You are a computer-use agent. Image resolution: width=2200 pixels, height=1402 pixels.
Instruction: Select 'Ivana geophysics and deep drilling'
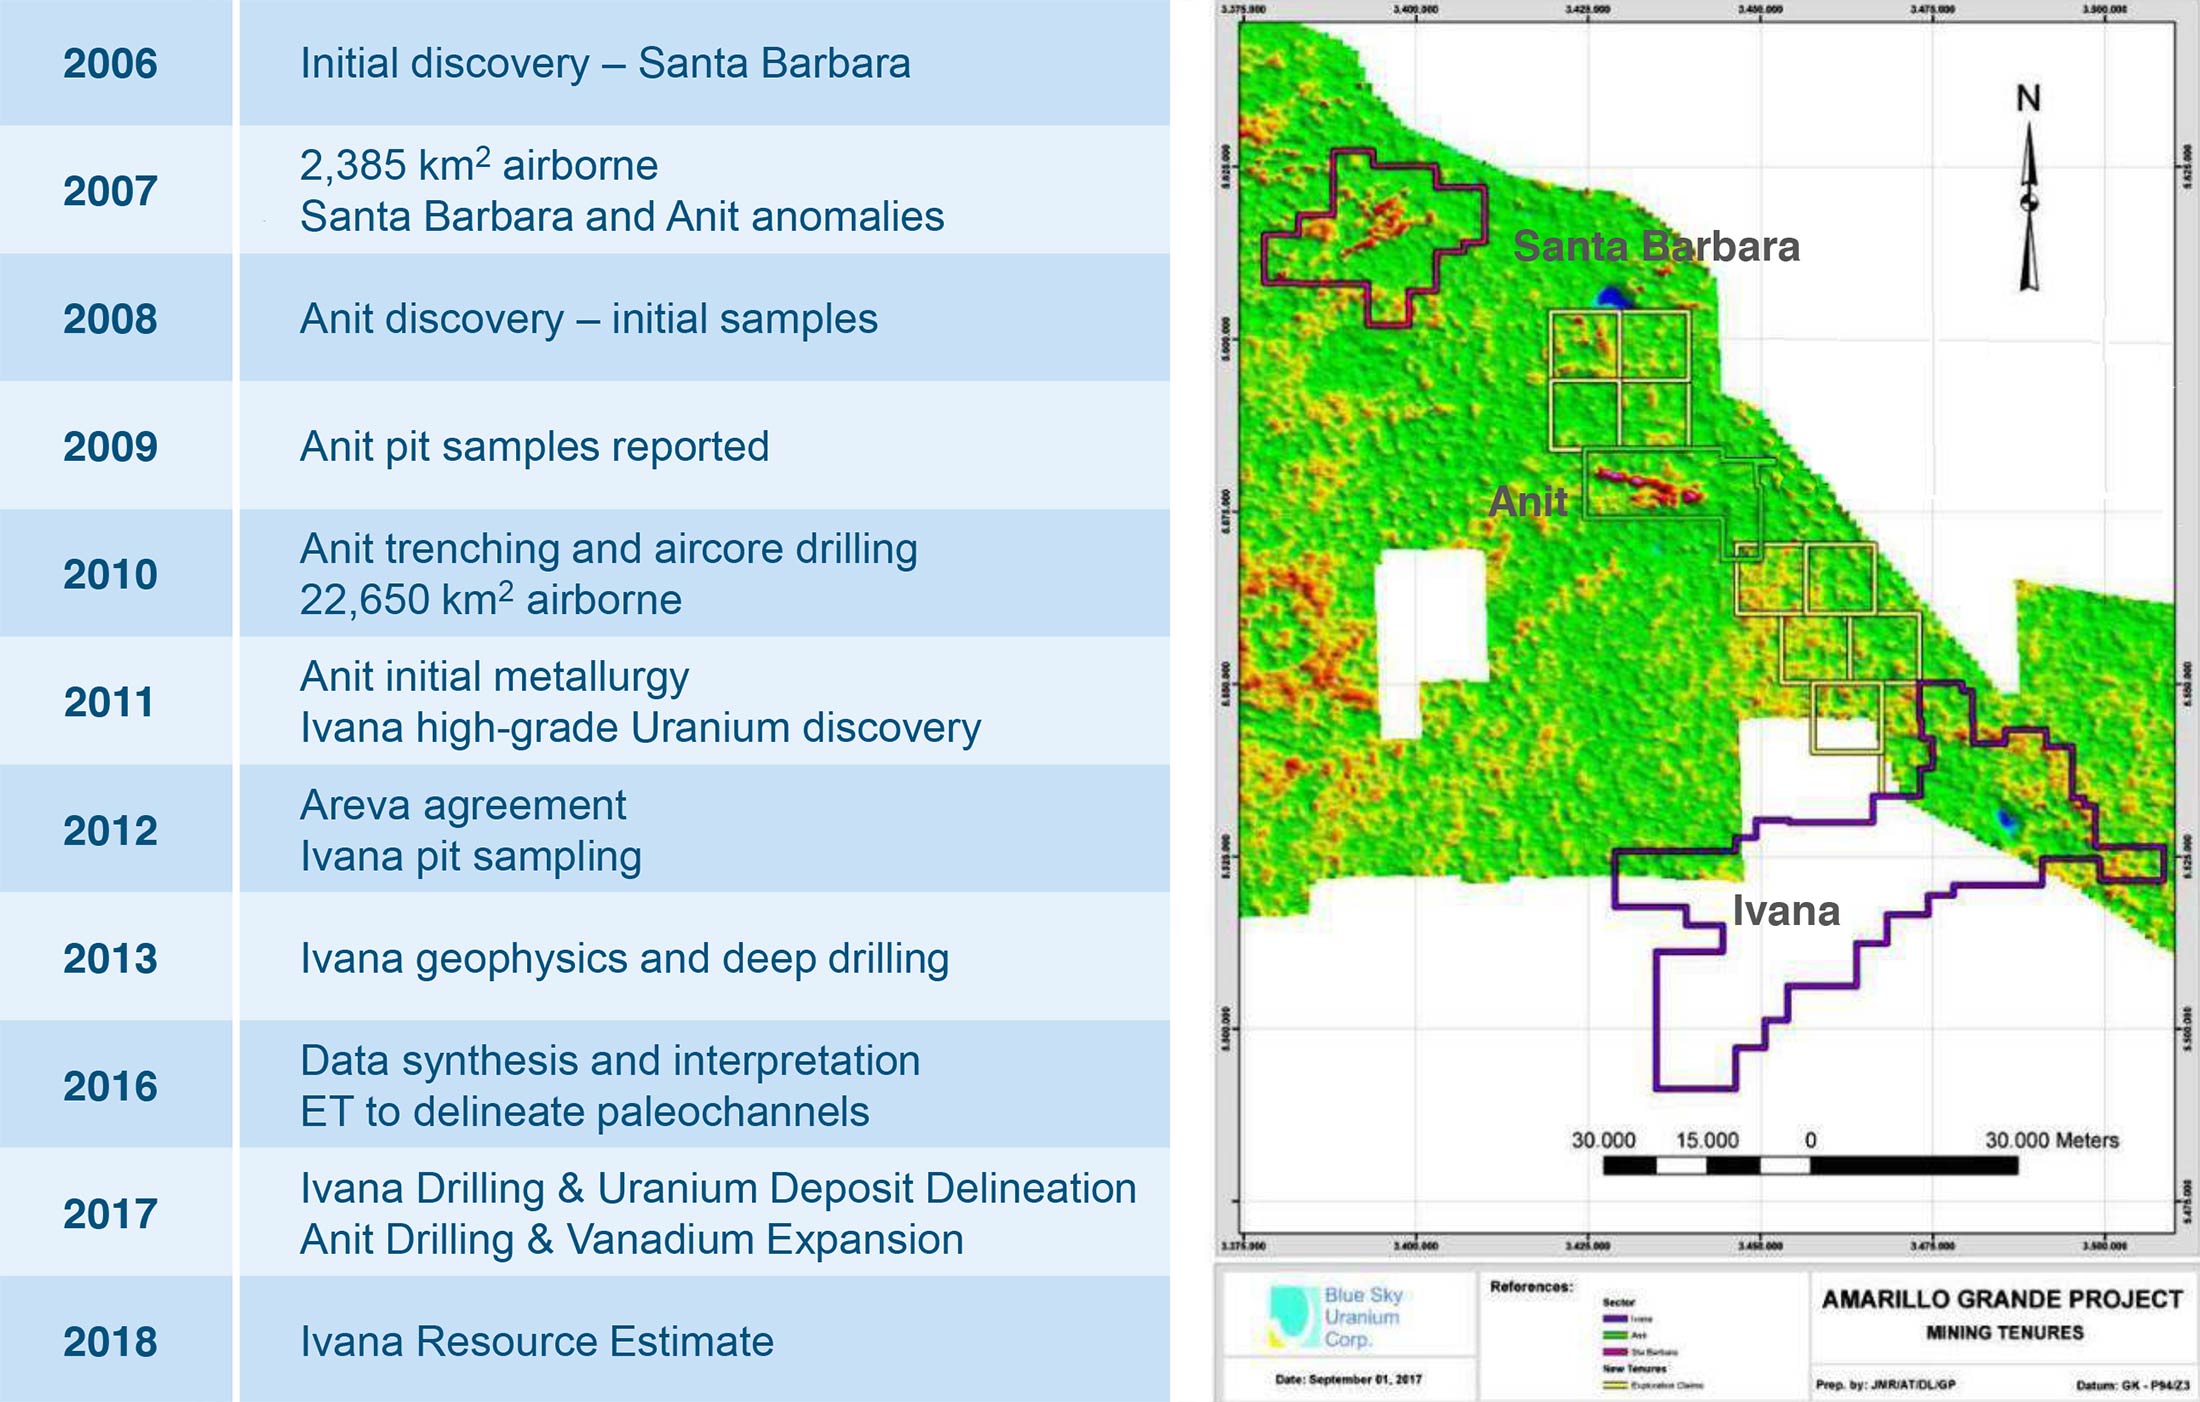pos(625,958)
